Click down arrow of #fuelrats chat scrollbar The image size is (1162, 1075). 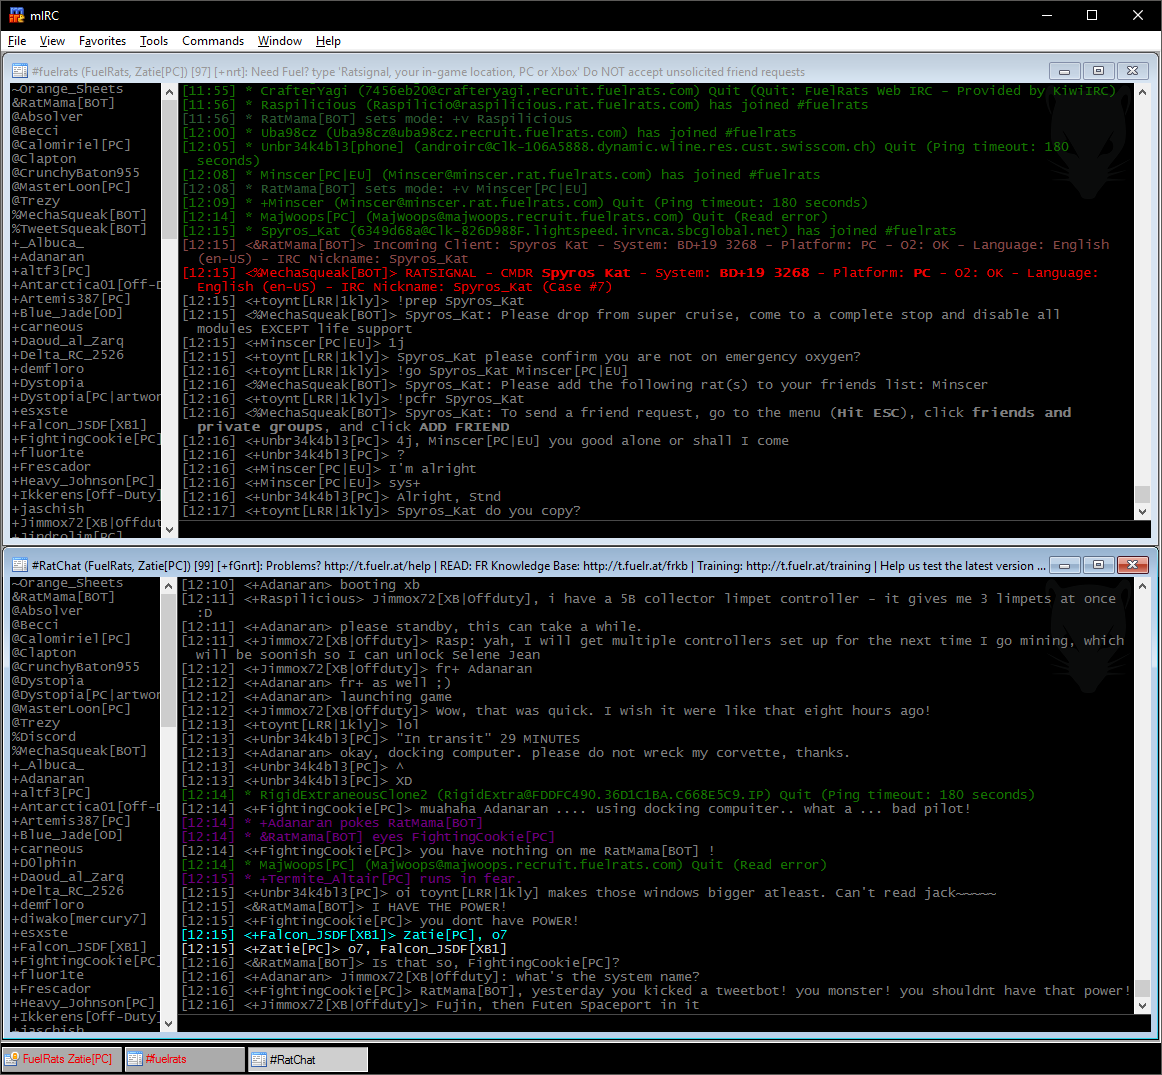1142,511
